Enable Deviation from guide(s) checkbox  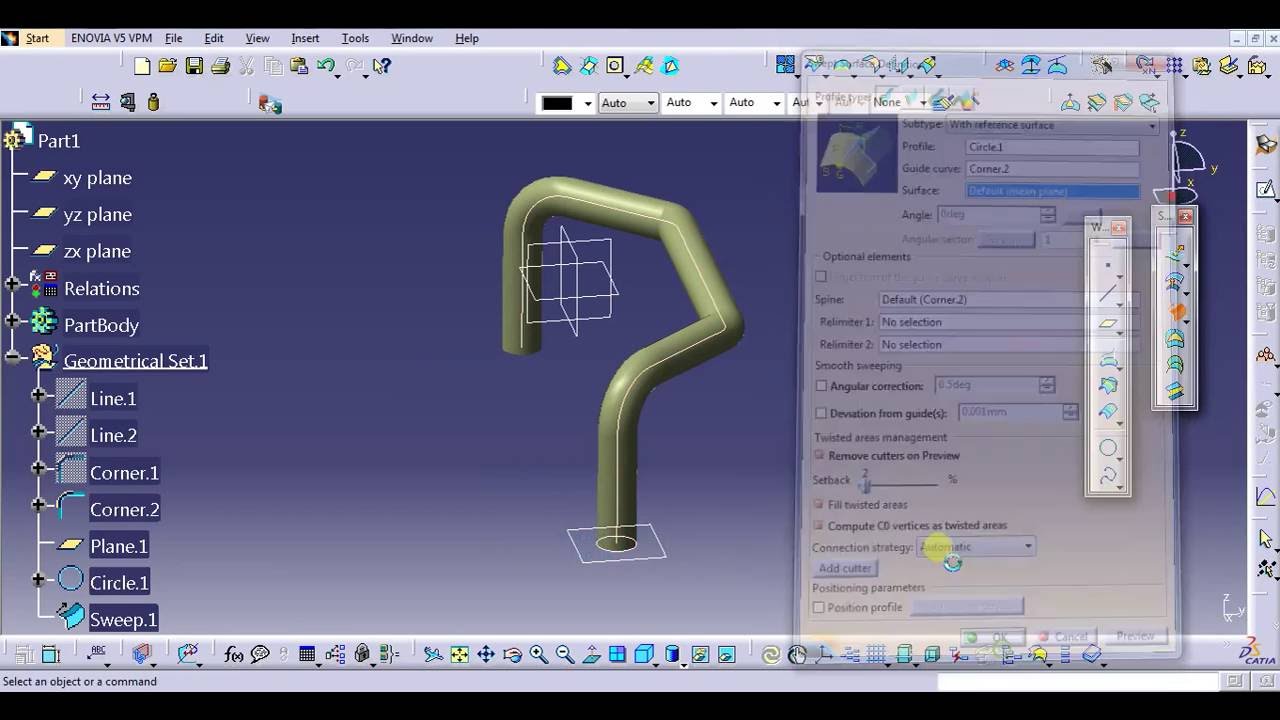pyautogui.click(x=821, y=413)
